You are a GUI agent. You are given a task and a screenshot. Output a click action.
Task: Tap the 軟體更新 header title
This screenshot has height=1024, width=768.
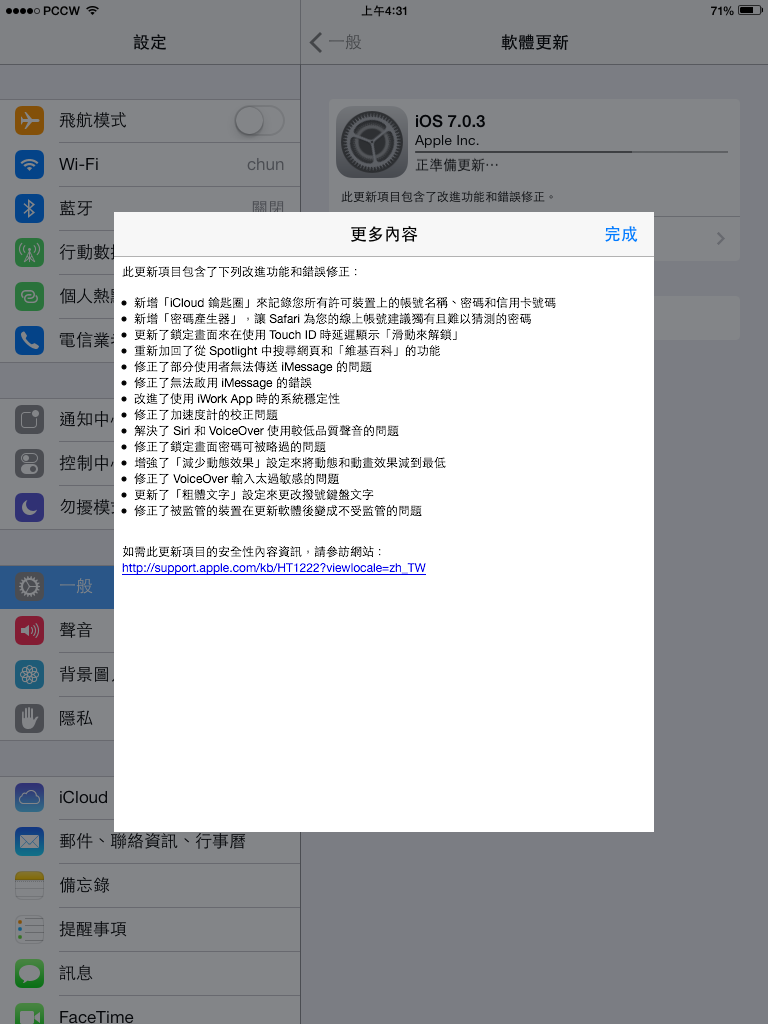(x=534, y=42)
